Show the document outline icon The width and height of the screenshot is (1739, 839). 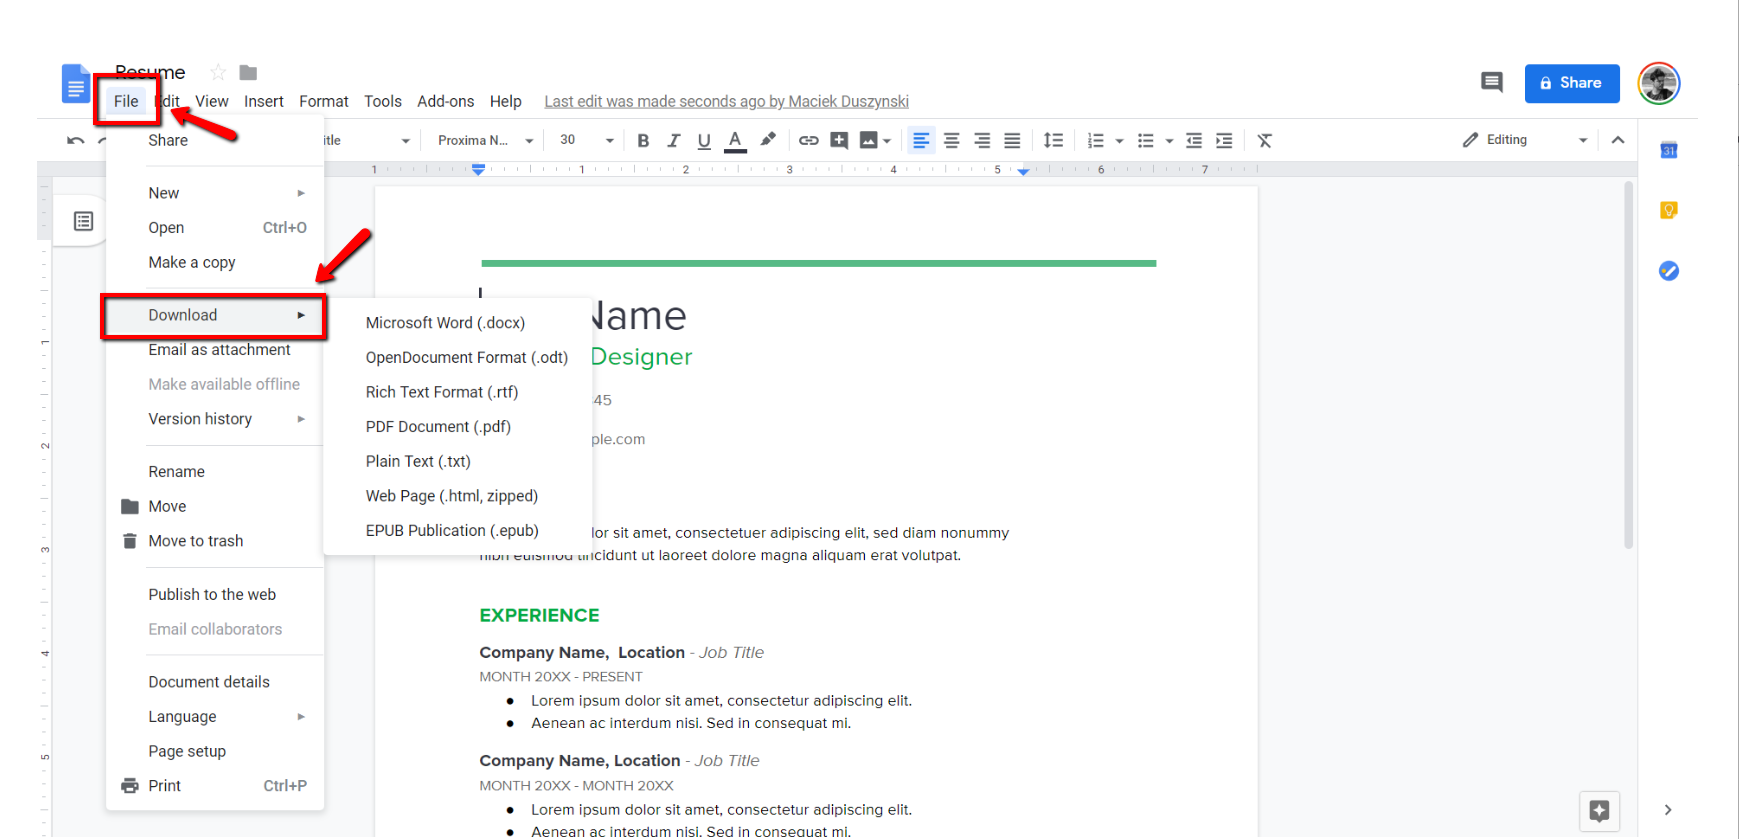(84, 221)
